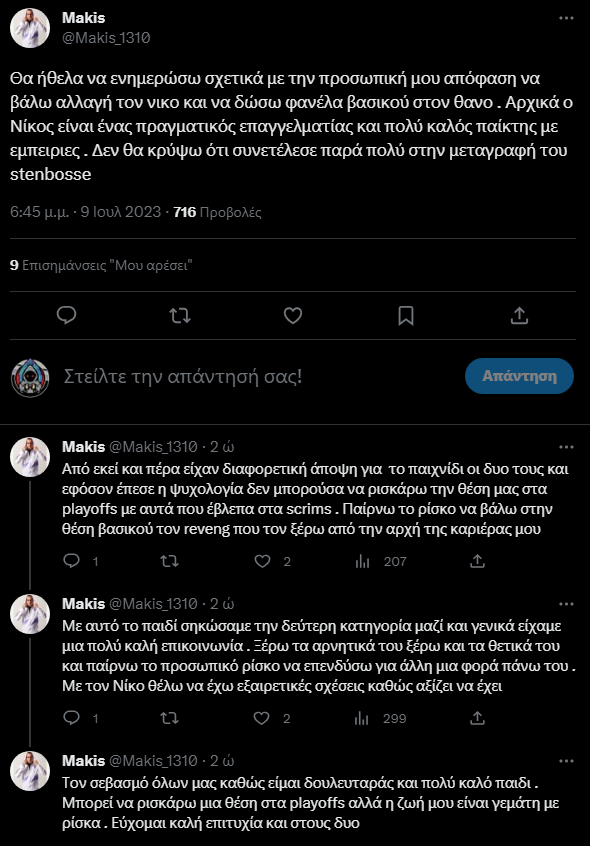Viewport: 590px width, 846px height.
Task: Like the tweet with 207 views
Action: click(262, 561)
